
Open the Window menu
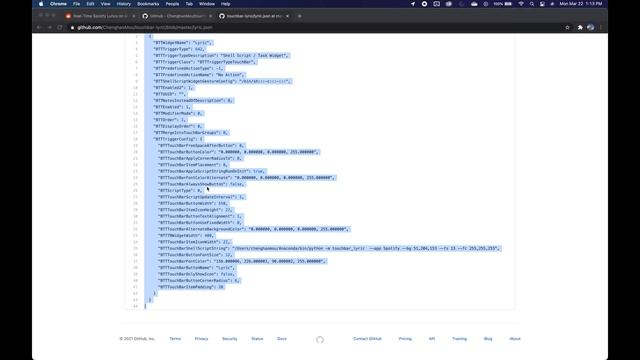(x=207, y=4)
